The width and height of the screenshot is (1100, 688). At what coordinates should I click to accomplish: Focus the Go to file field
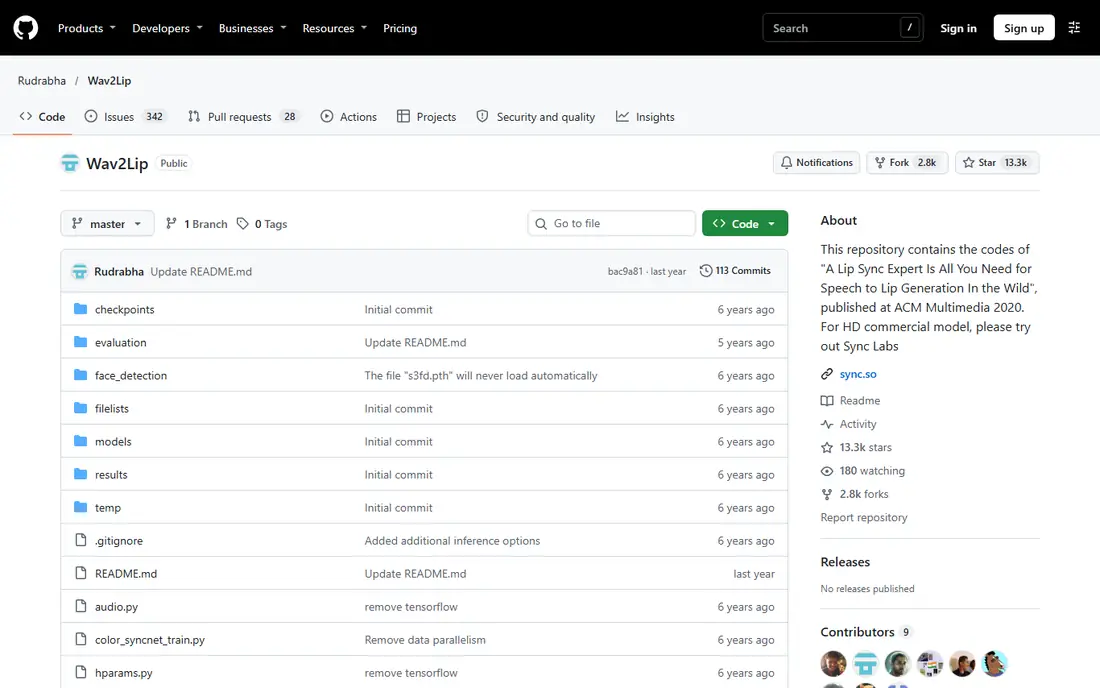611,224
